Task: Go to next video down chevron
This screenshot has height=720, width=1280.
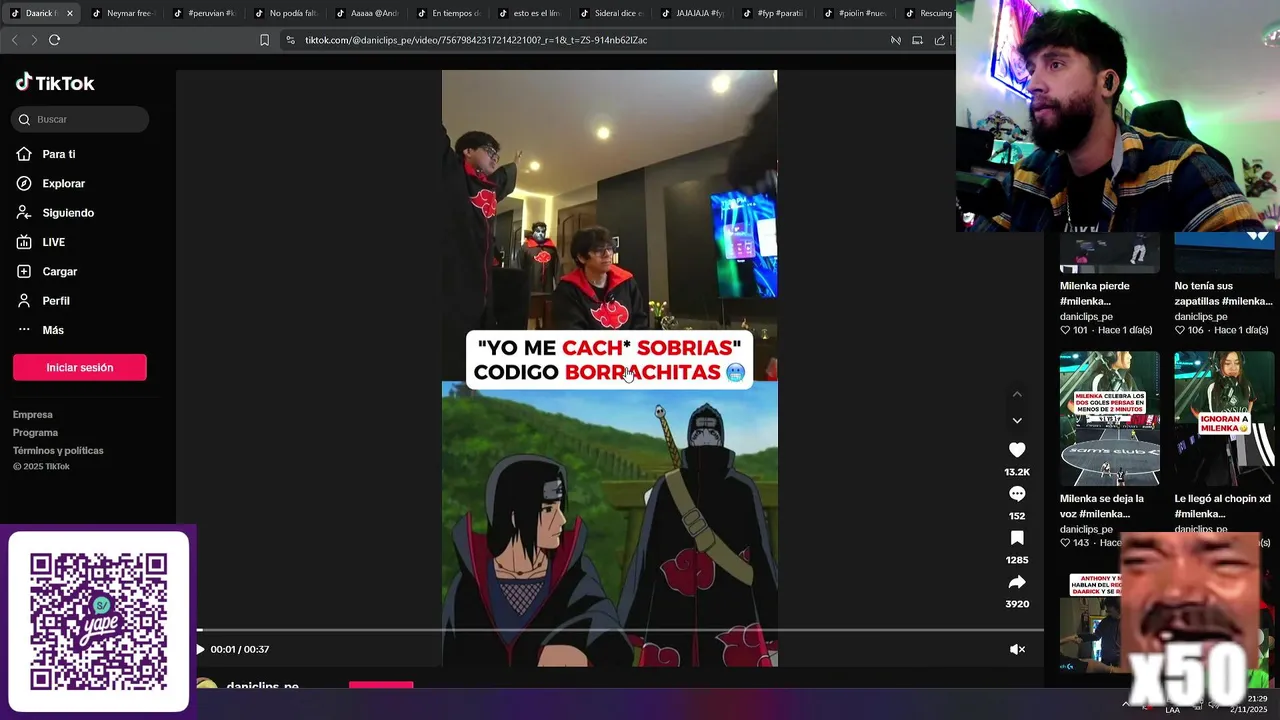Action: 1017,420
